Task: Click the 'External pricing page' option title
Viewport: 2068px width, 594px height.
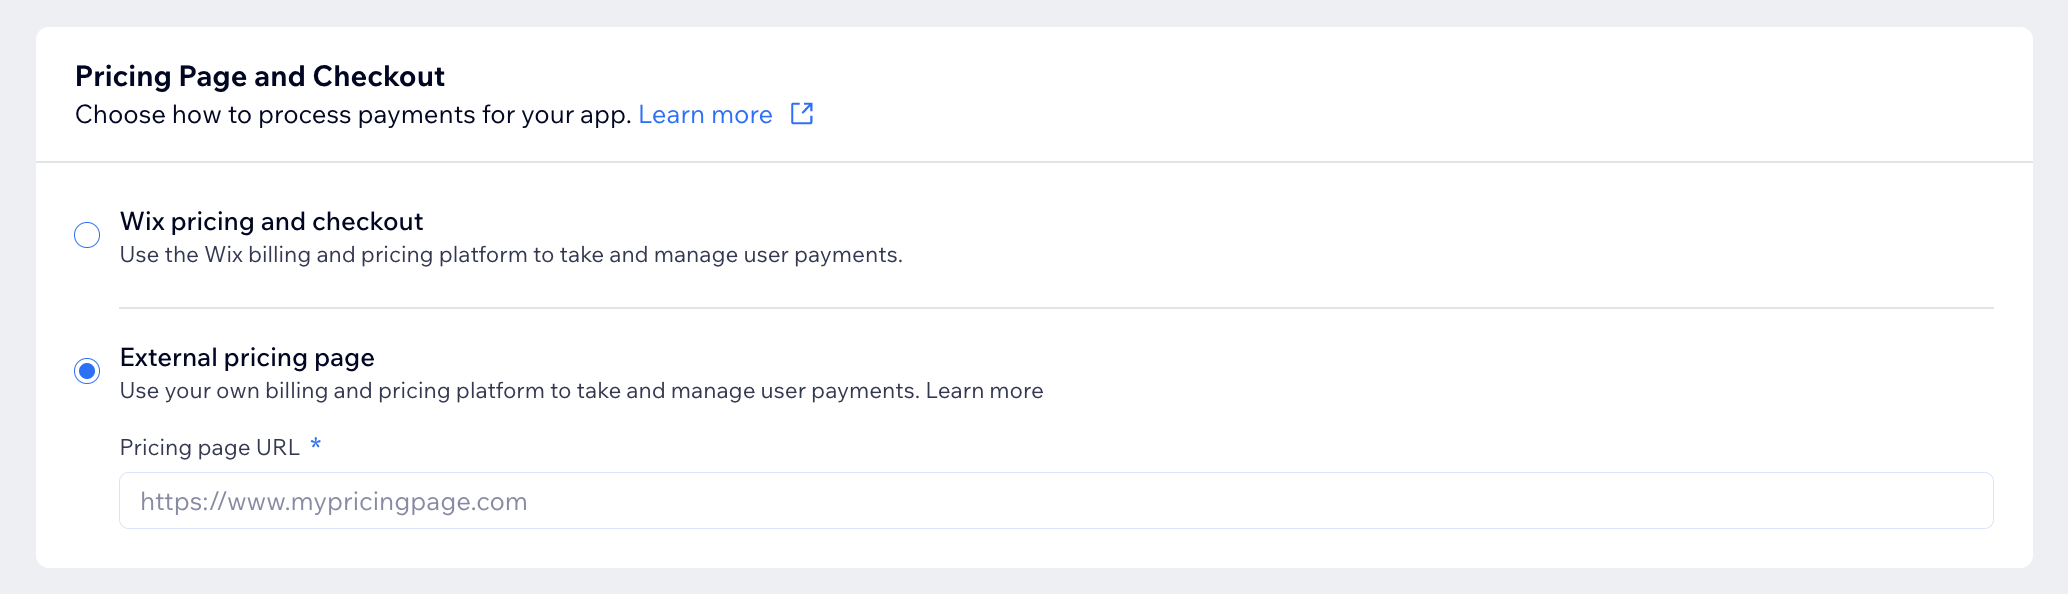Action: click(247, 357)
